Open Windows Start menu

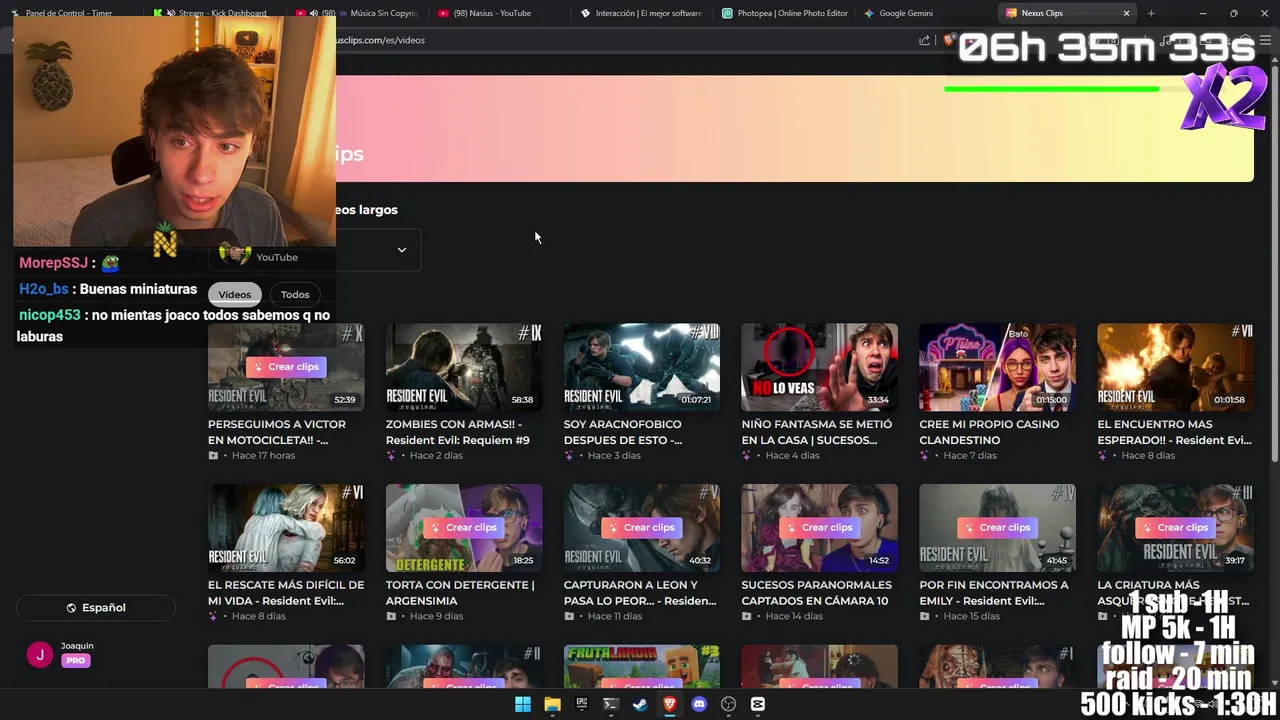523,704
